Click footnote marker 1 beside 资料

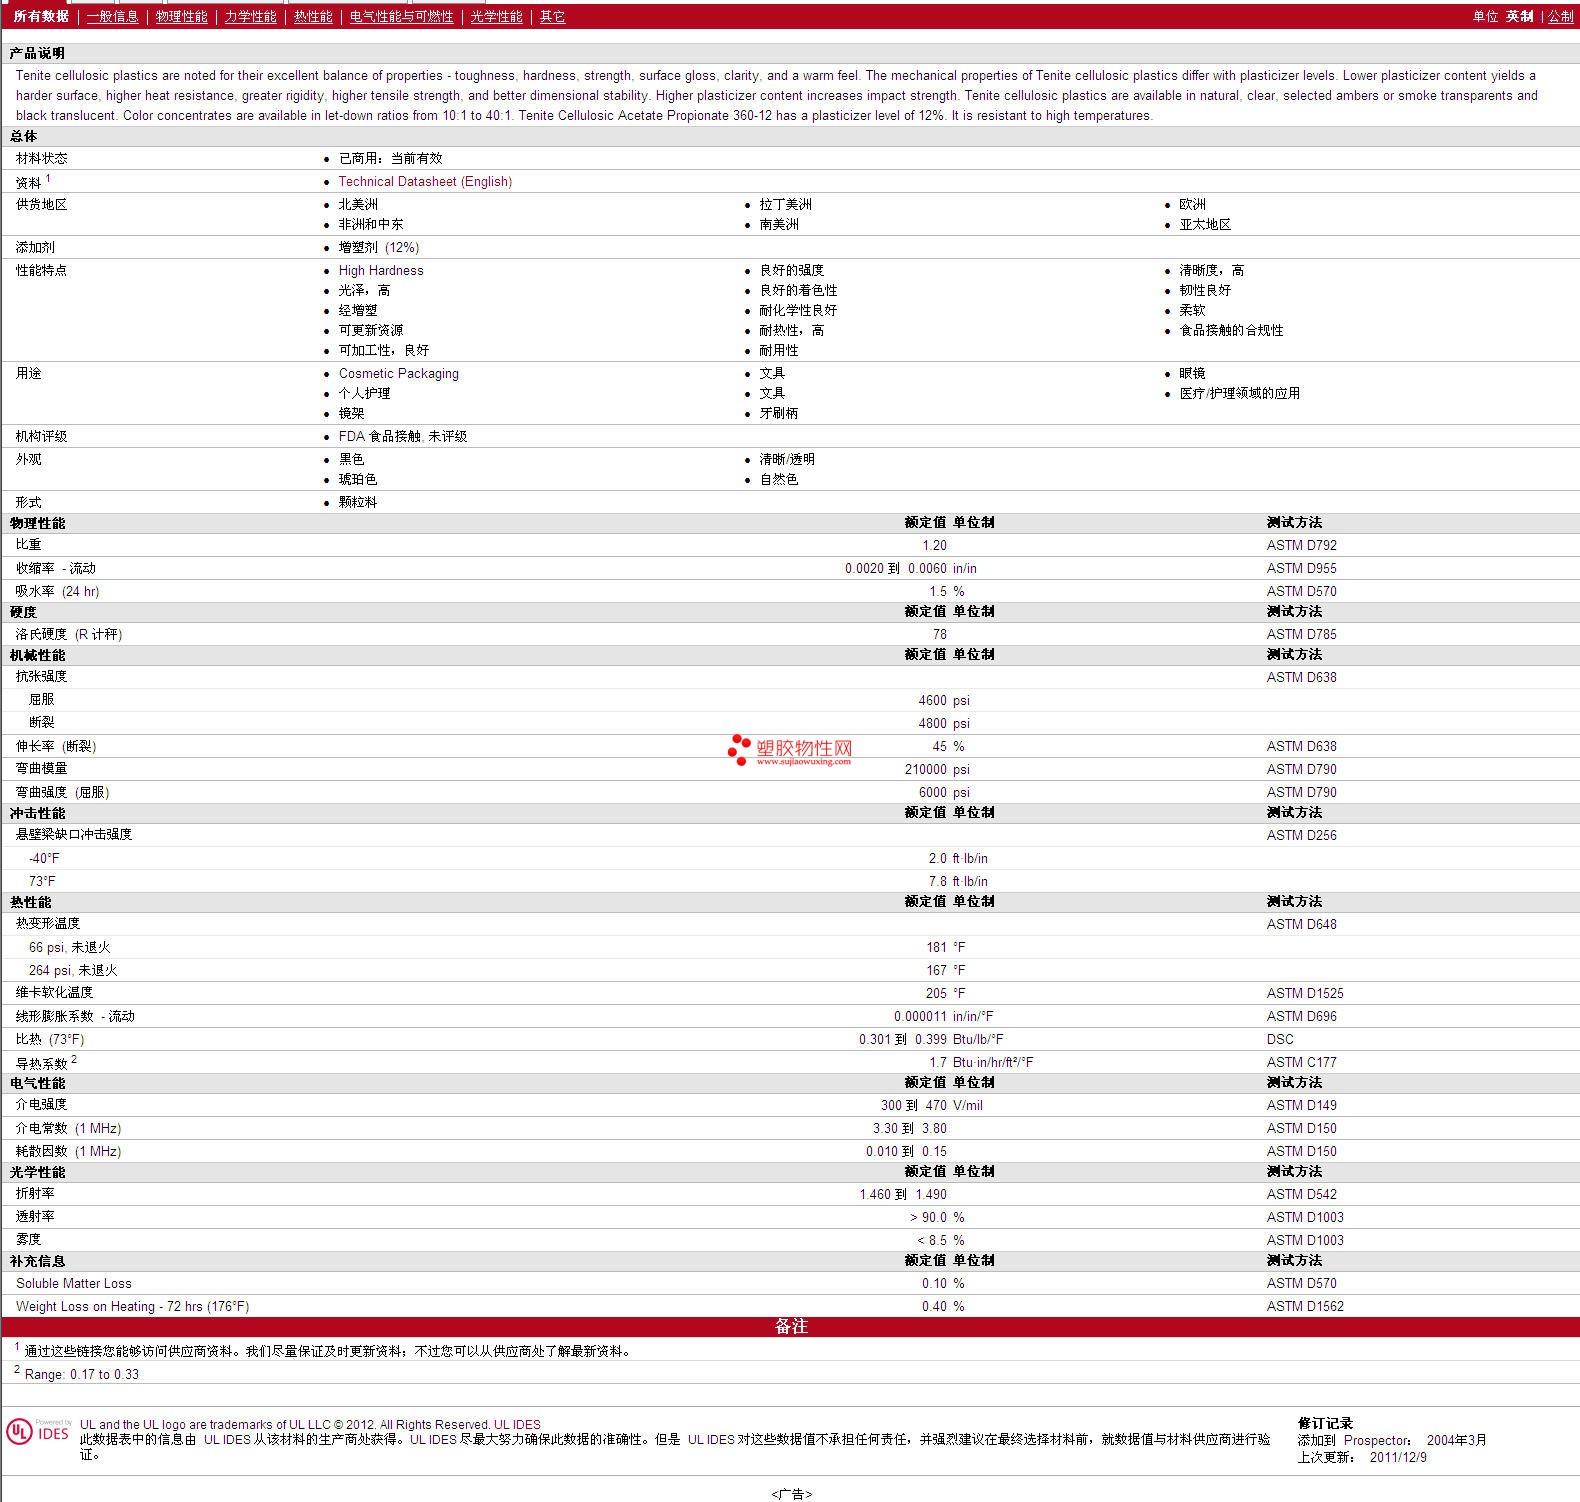tap(48, 178)
